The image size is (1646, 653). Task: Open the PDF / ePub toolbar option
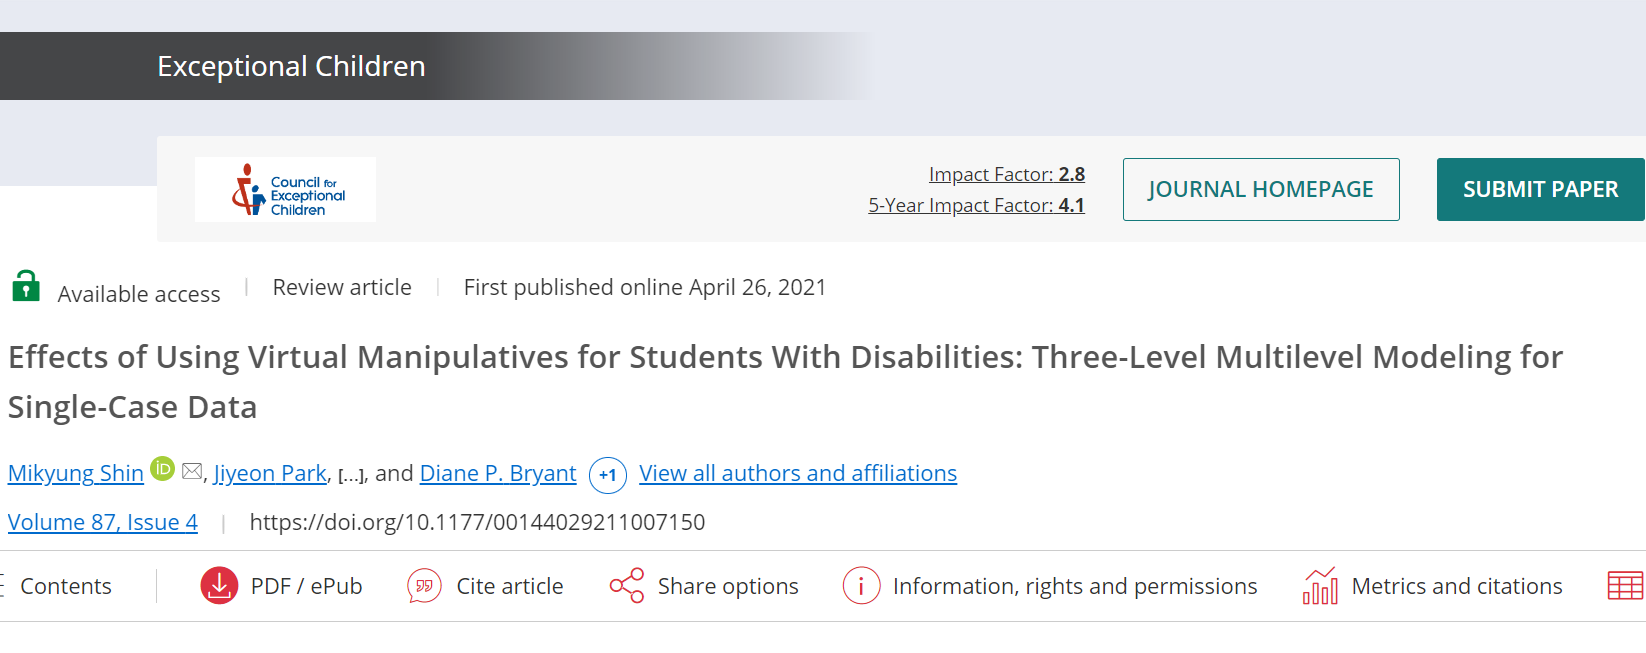point(306,586)
